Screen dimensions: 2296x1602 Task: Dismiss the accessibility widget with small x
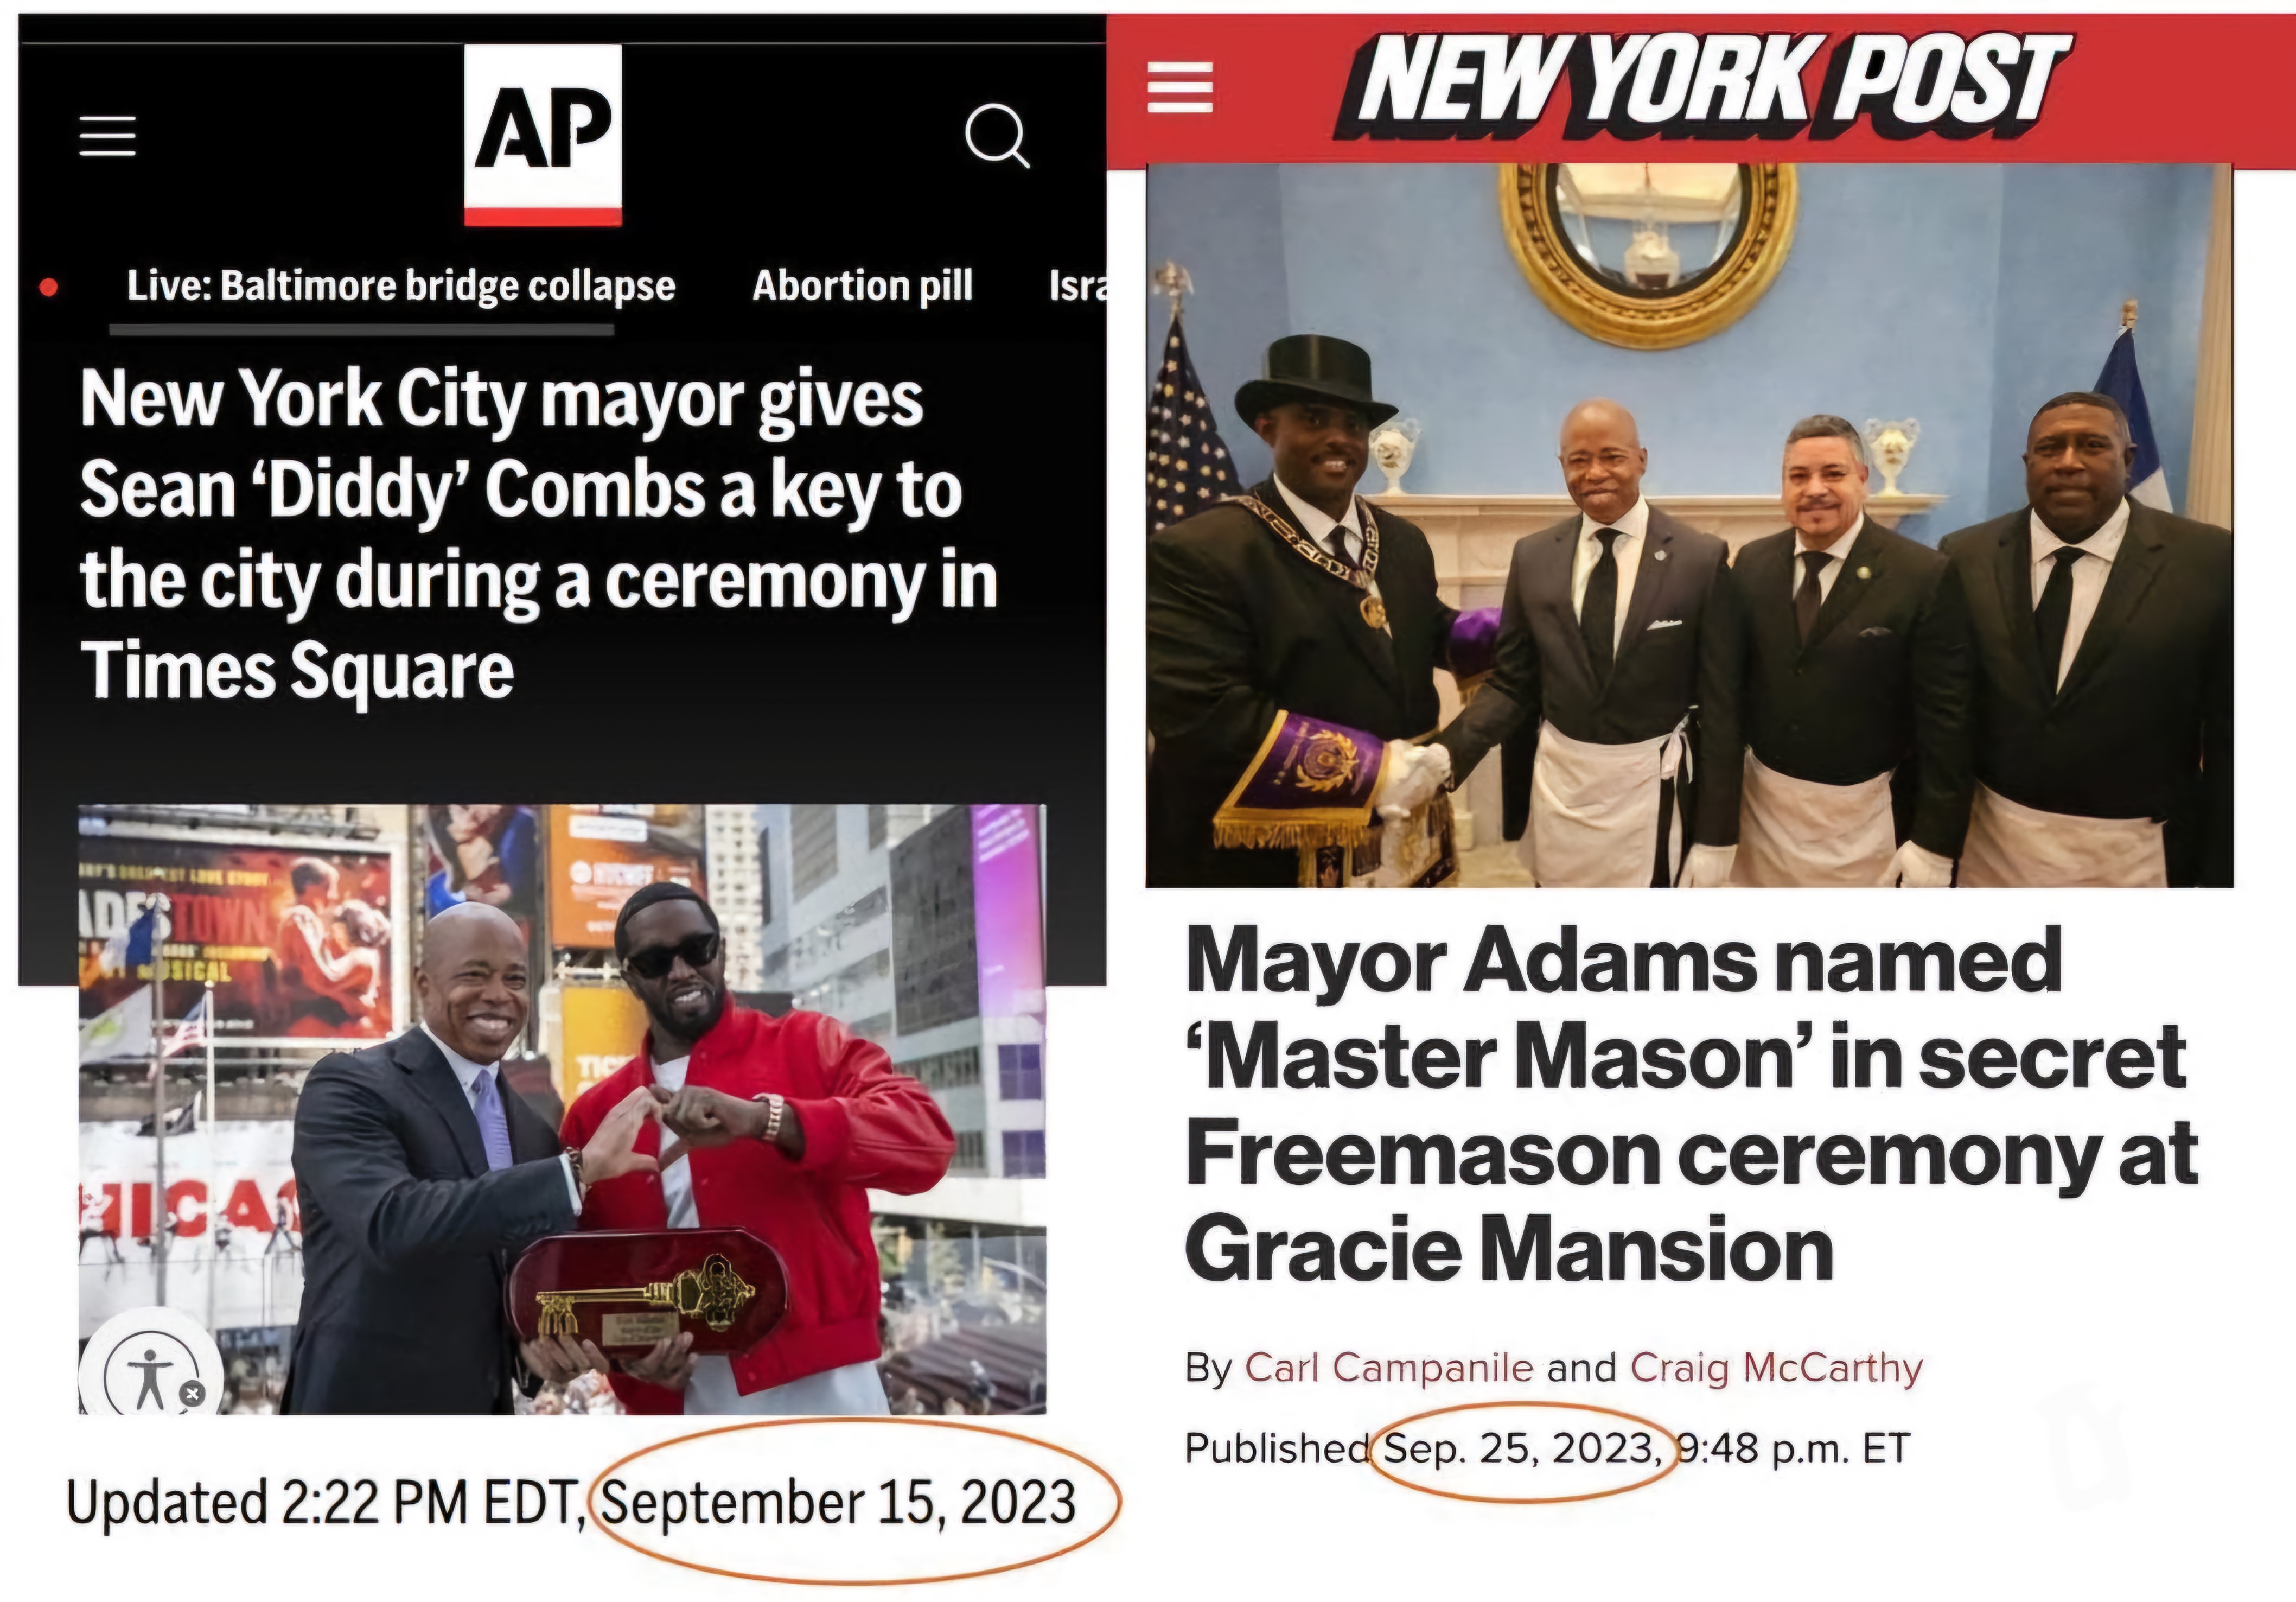(192, 1393)
